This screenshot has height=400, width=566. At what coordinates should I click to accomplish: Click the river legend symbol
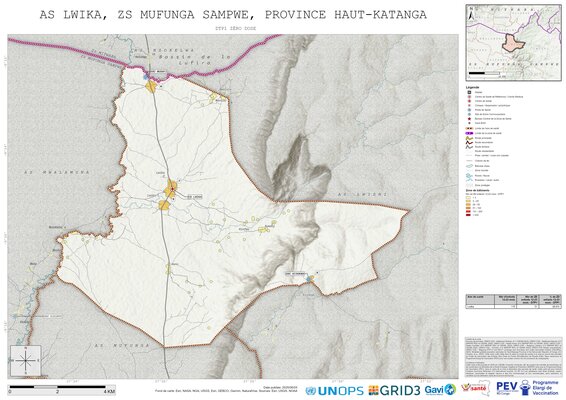pos(469,175)
